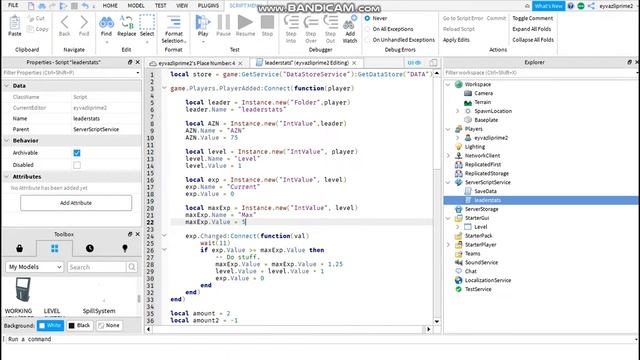Click the Select tool in Edit group
This screenshot has width=640, height=360.
tap(147, 26)
